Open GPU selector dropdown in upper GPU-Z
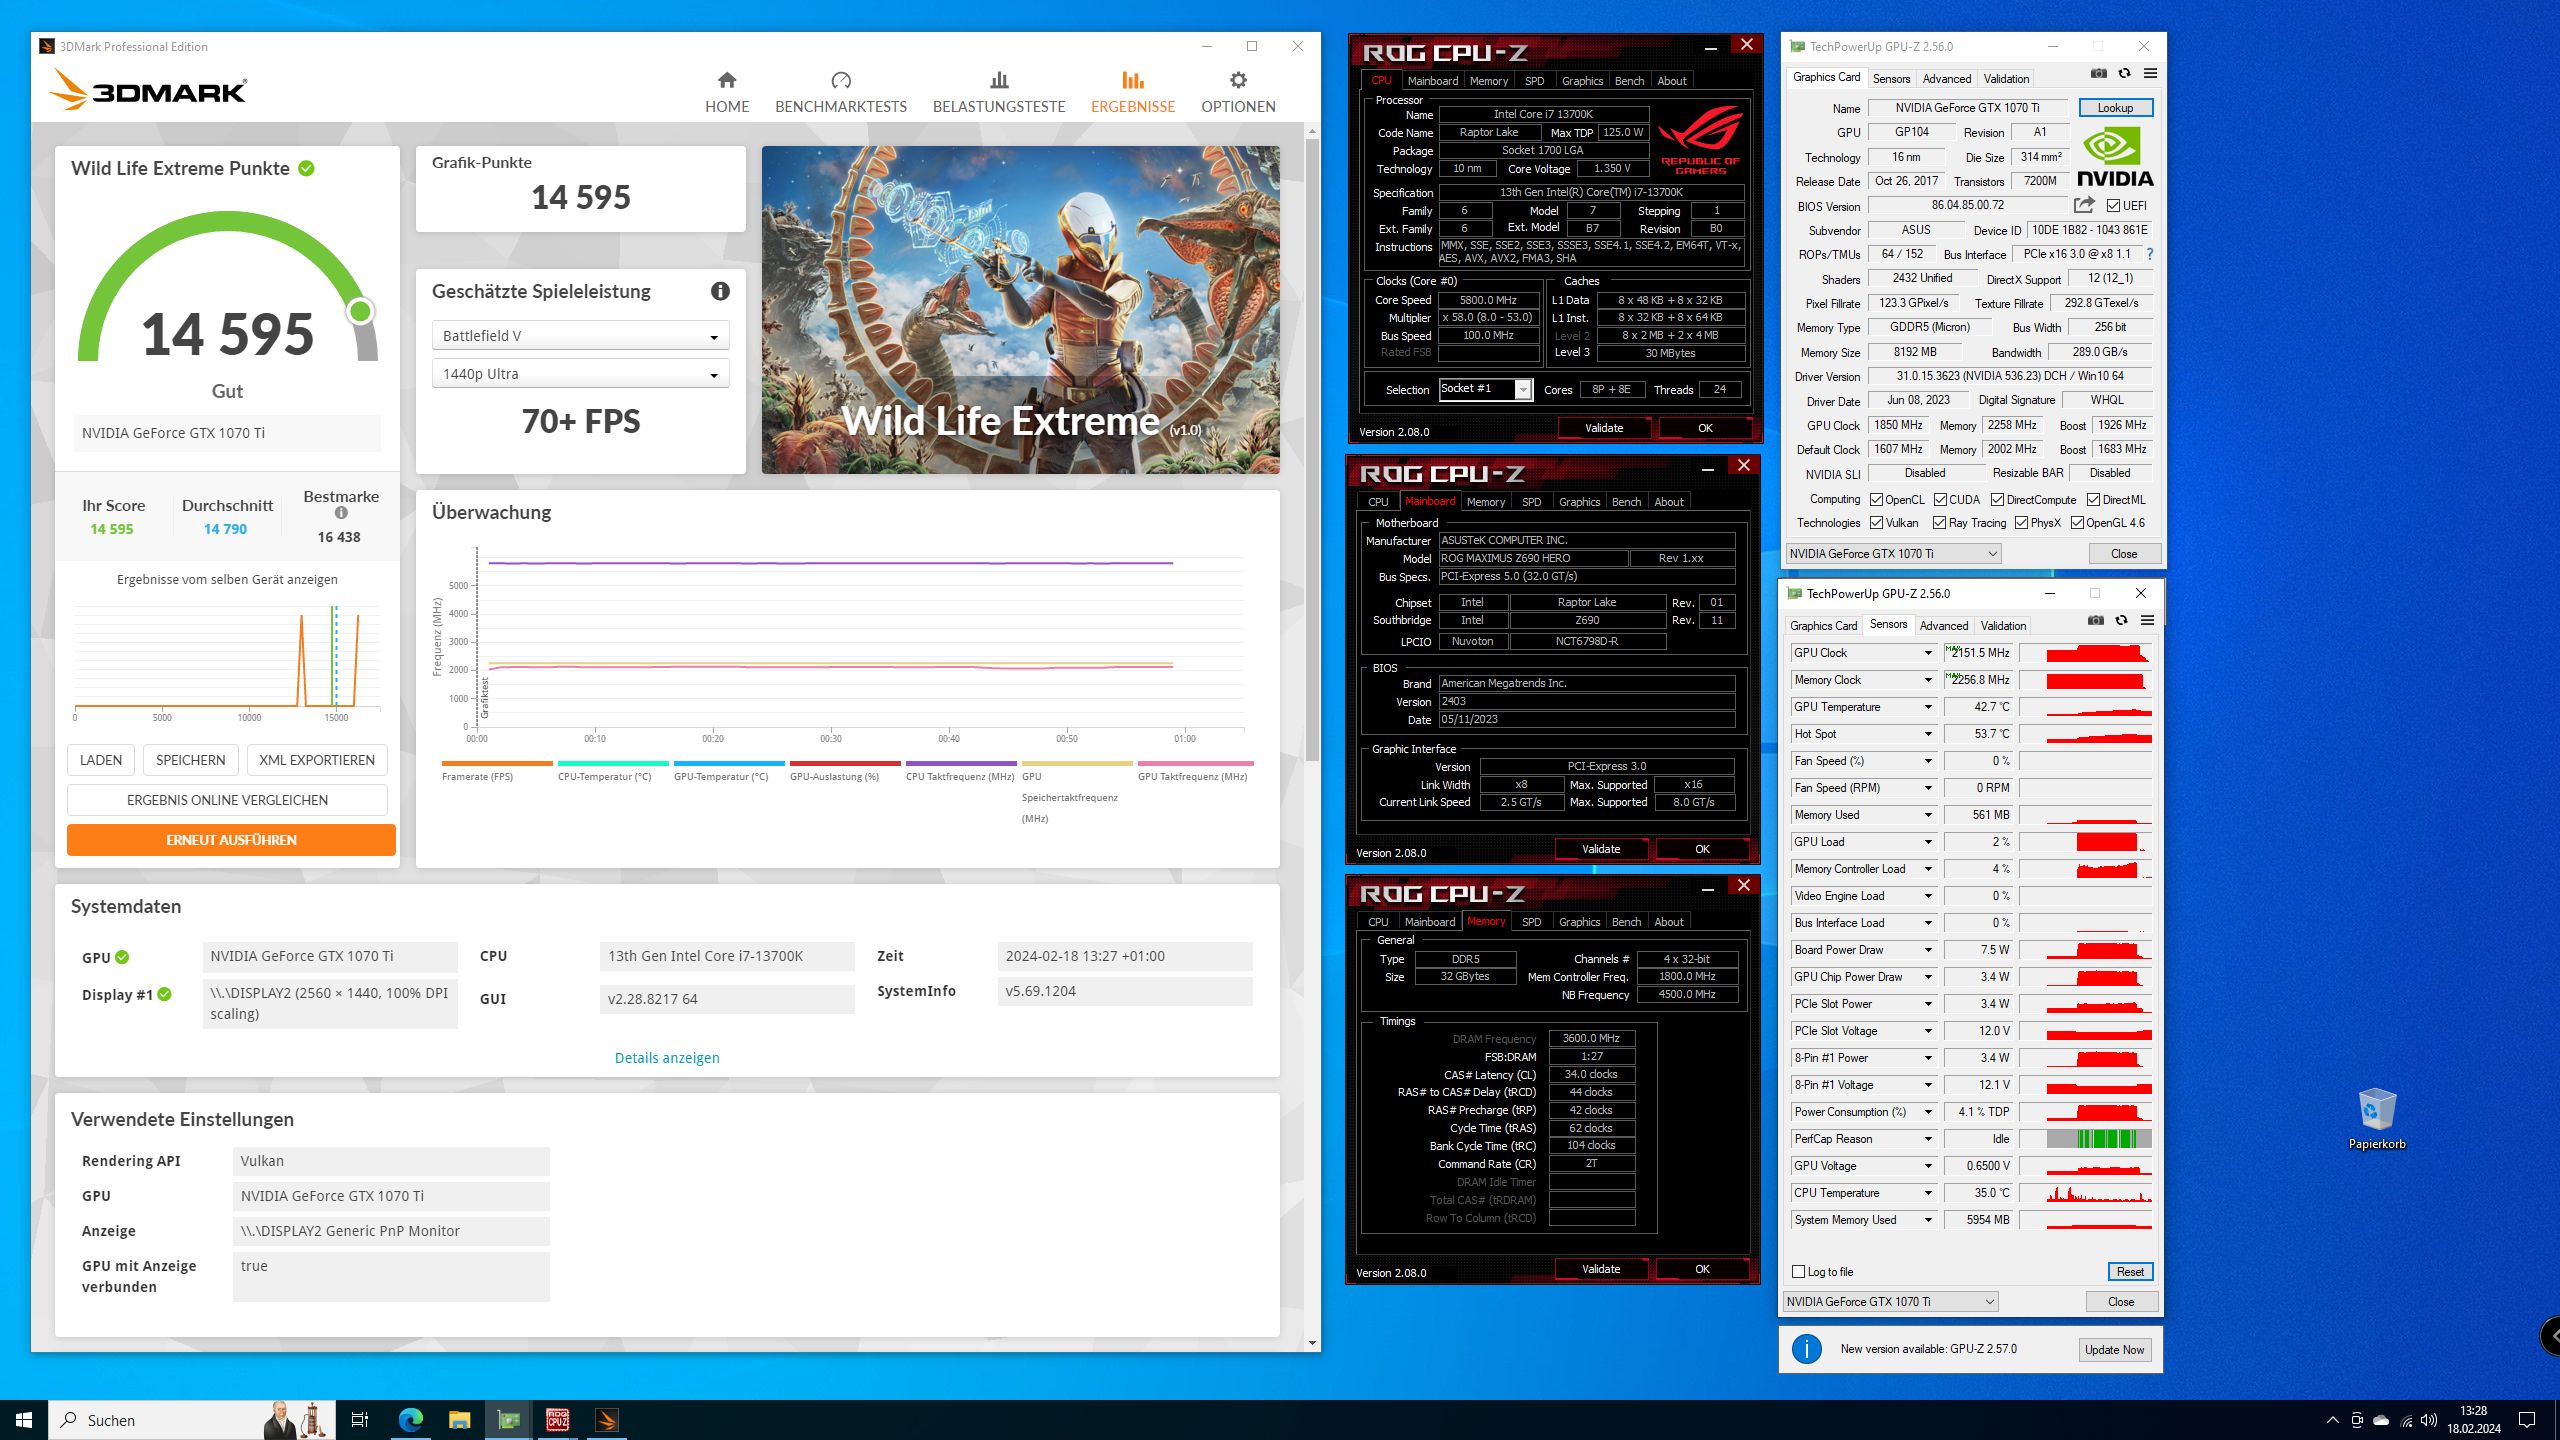This screenshot has height=1440, width=2560. pos(1893,554)
